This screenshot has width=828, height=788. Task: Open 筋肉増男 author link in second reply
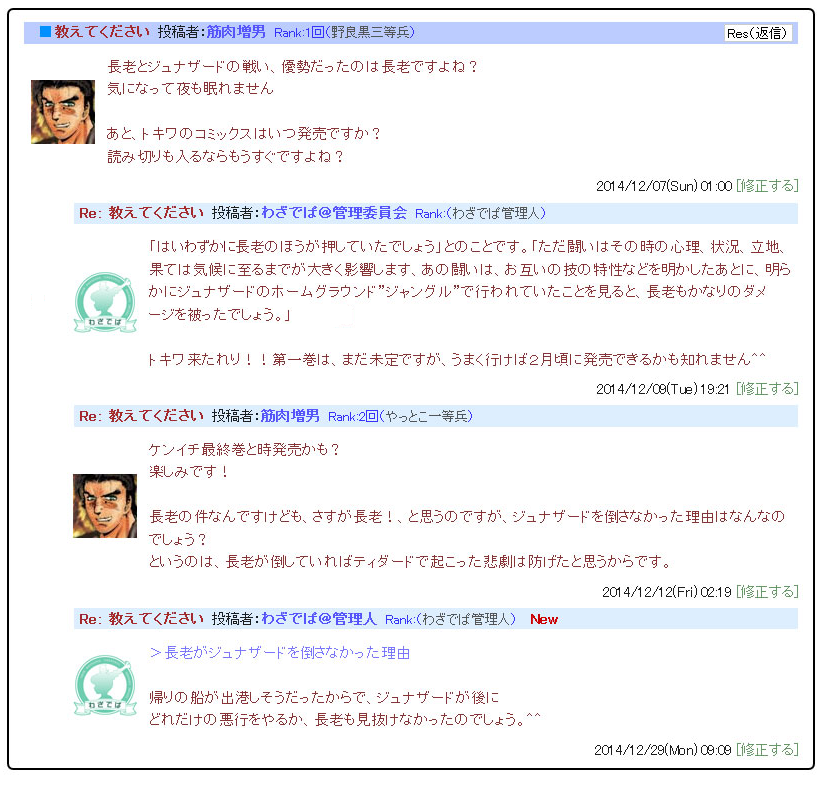pos(290,416)
